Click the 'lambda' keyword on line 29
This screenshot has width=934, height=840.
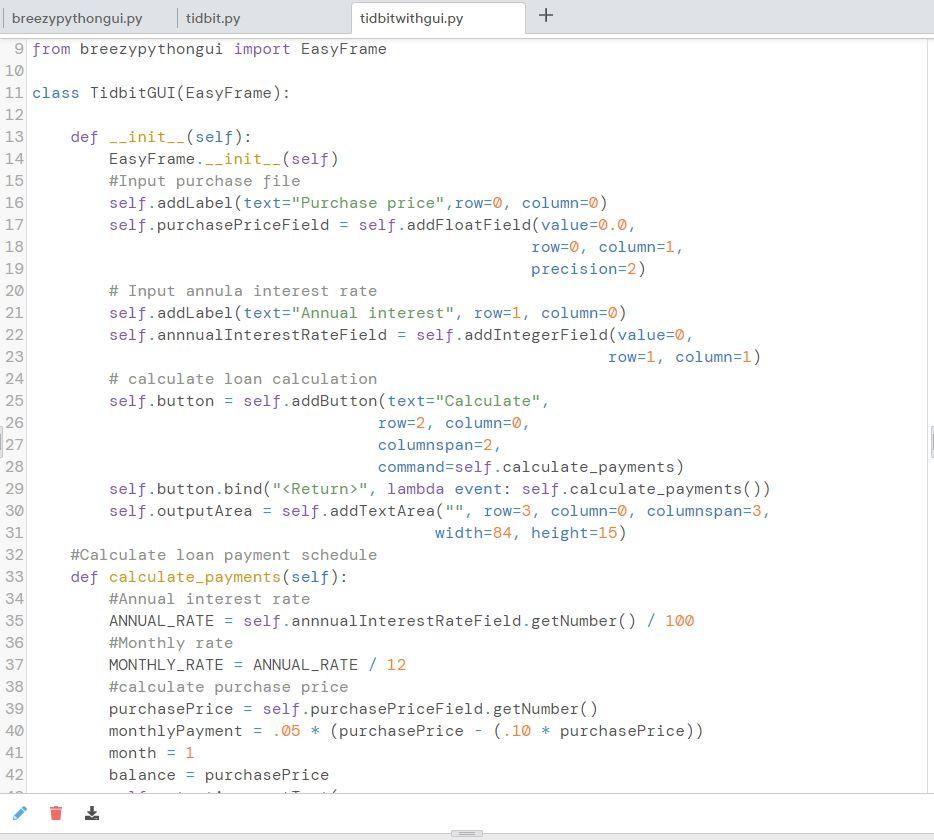point(416,489)
